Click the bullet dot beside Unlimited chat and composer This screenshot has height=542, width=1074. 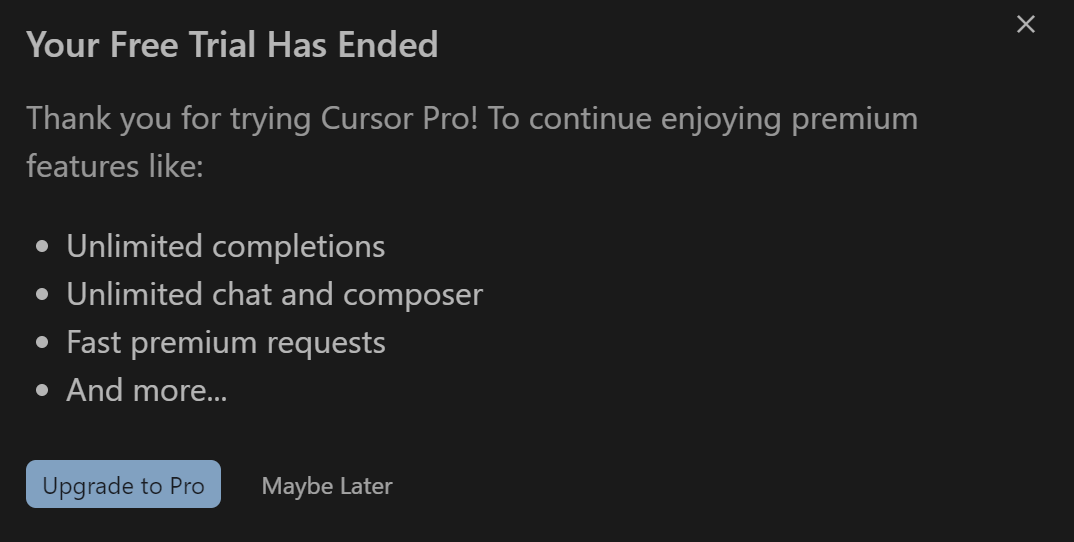click(42, 295)
